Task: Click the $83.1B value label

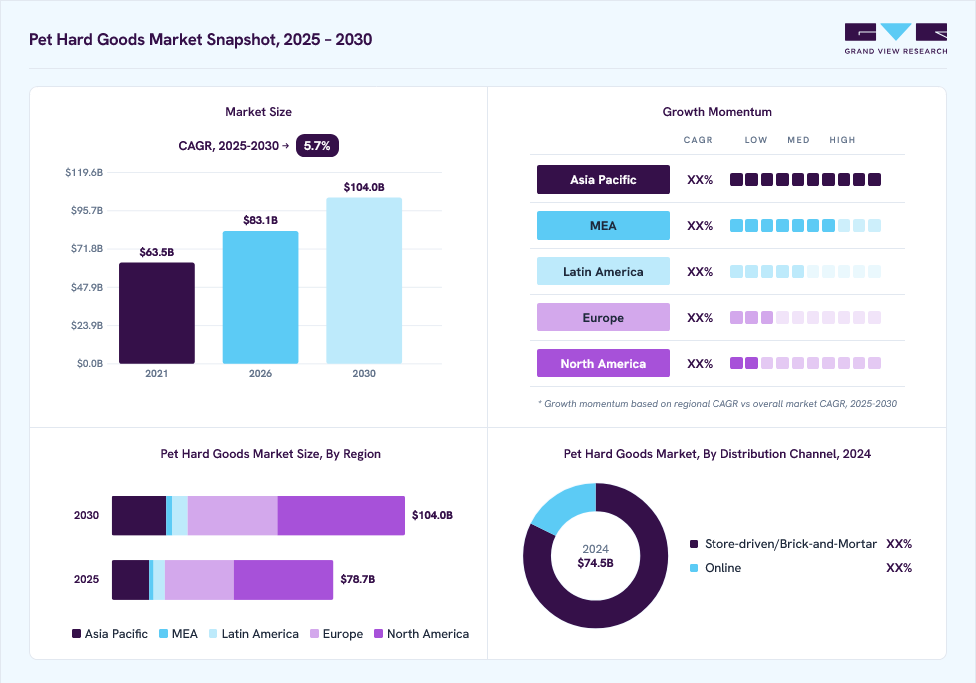Action: click(260, 220)
